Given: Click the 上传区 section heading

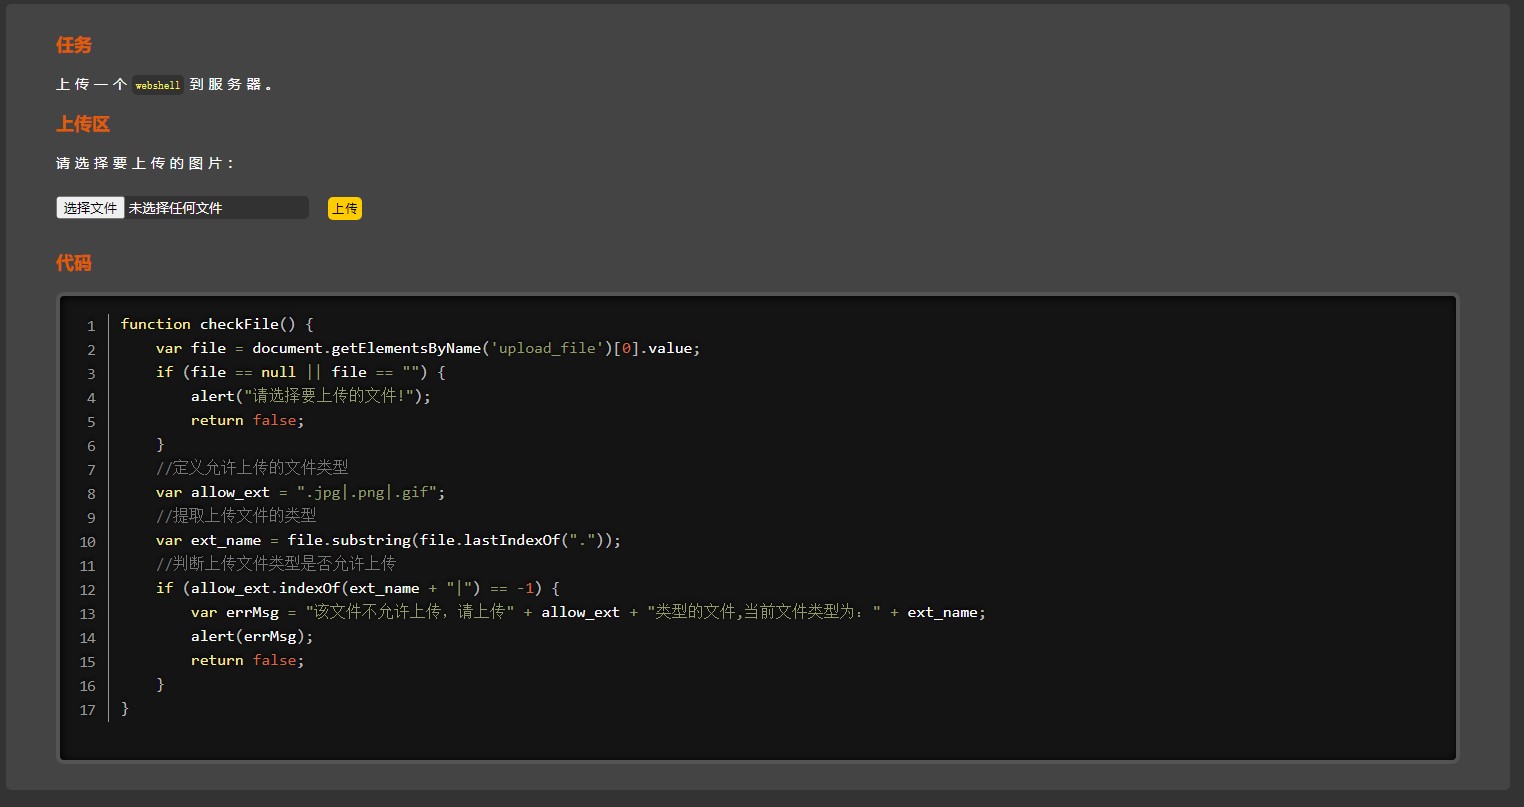Looking at the screenshot, I should pos(83,124).
